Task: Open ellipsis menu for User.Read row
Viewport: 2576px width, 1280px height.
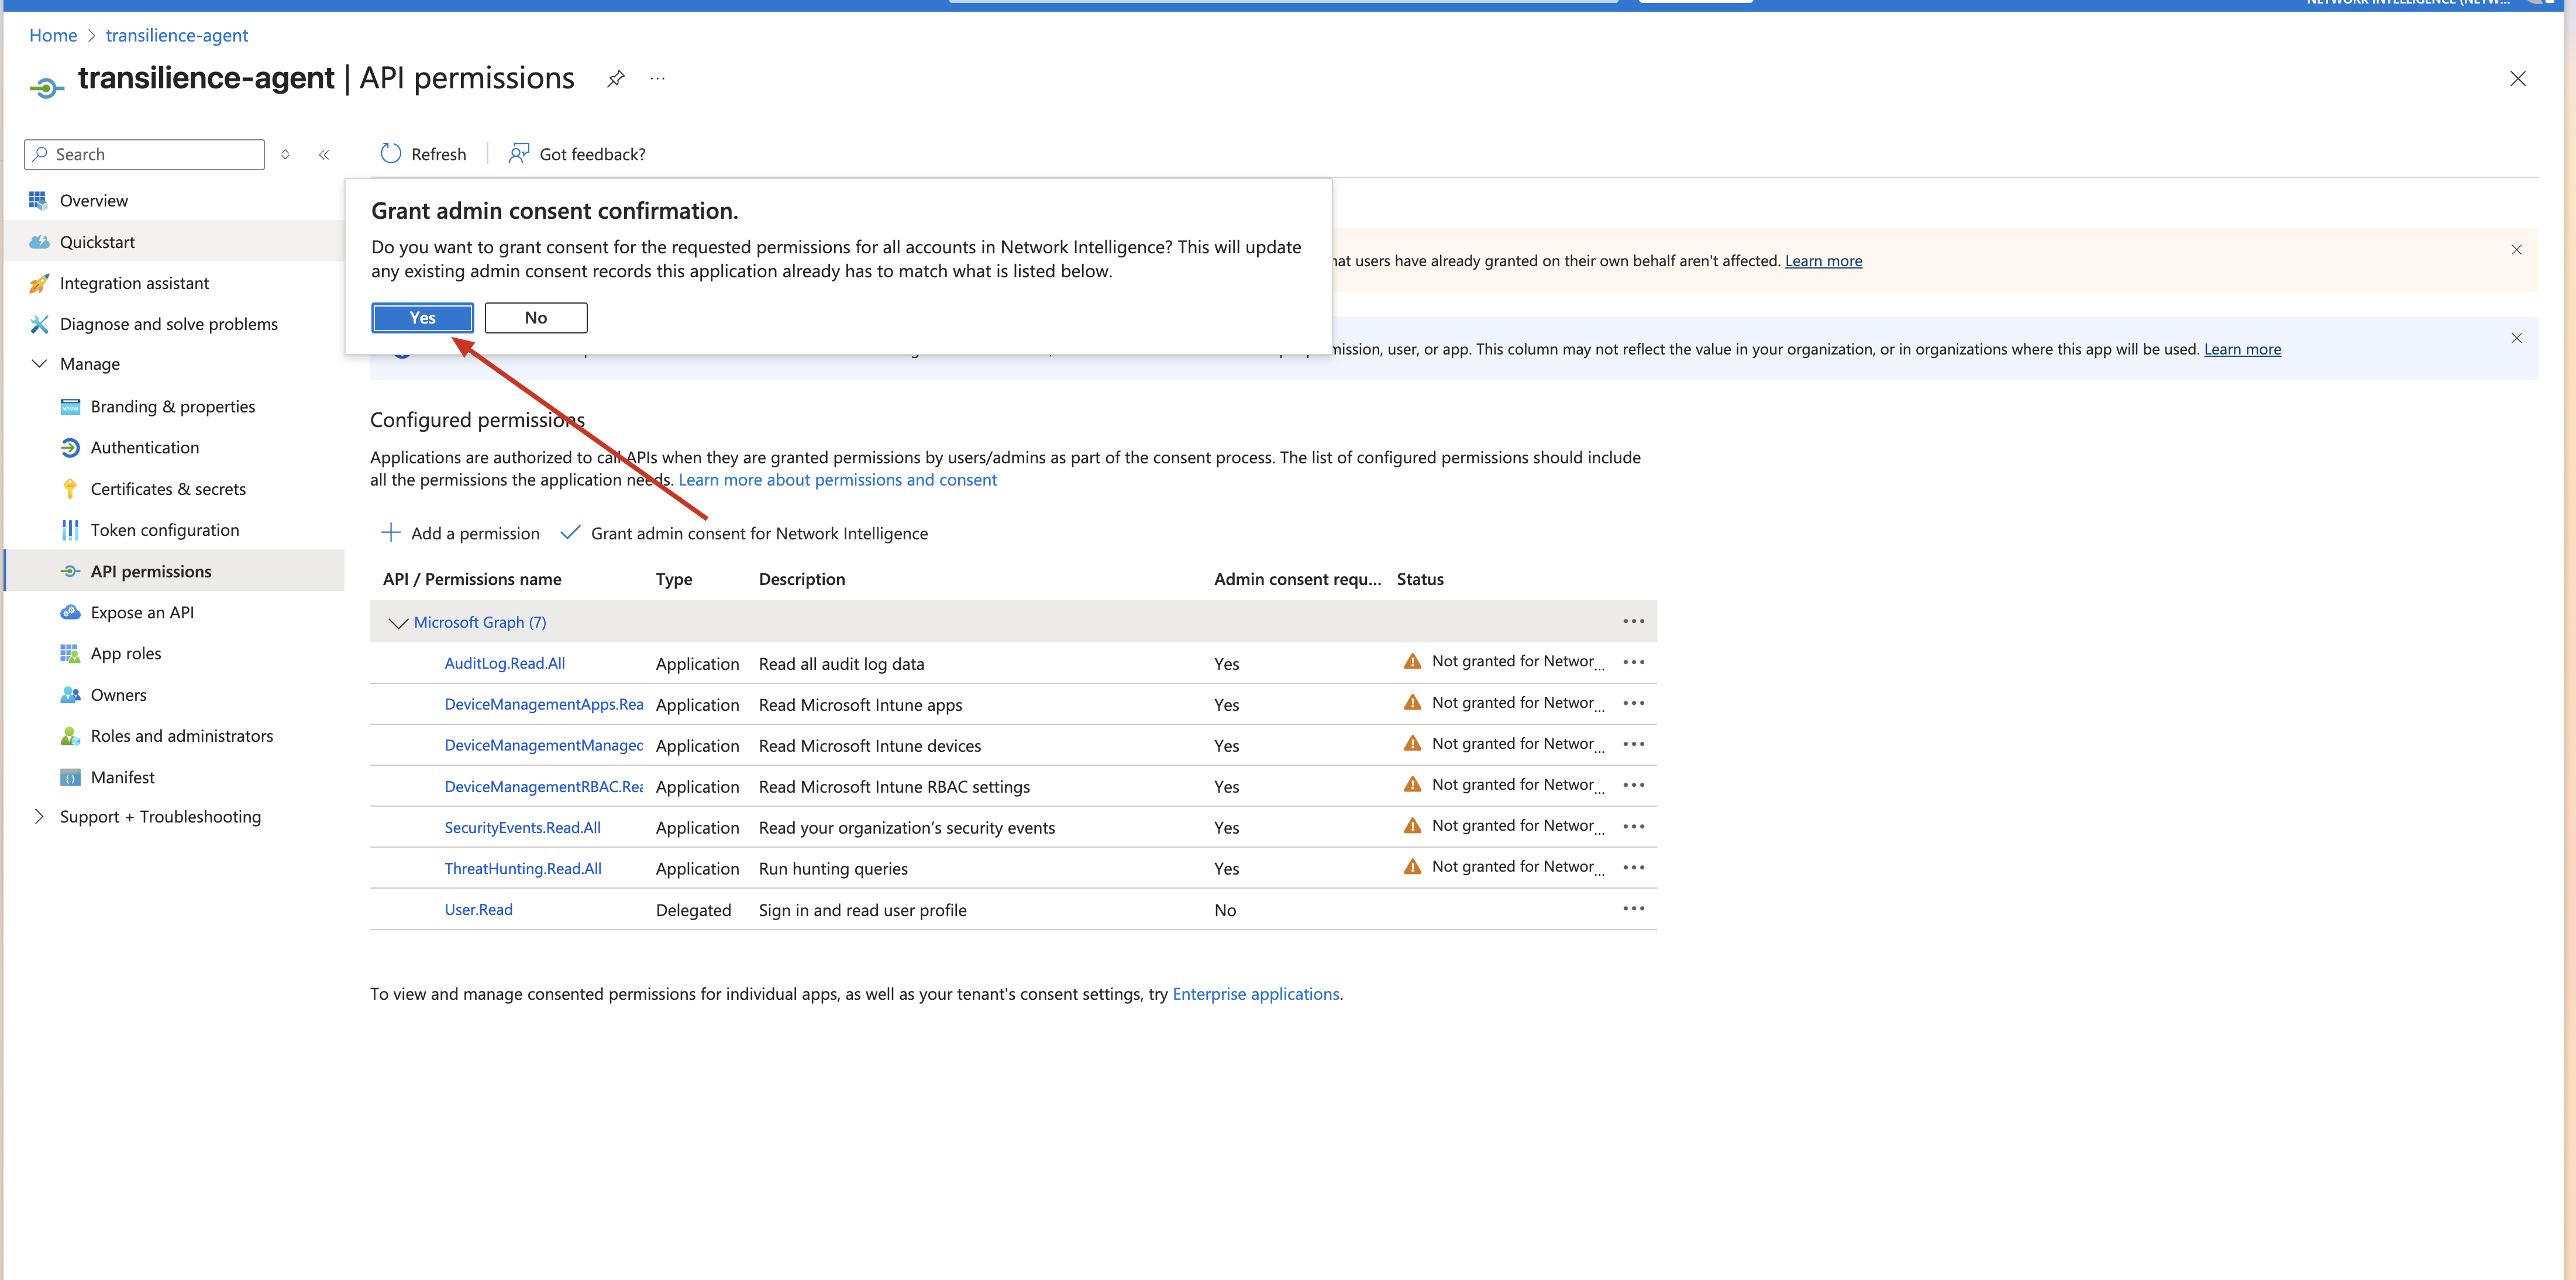Action: point(1633,909)
